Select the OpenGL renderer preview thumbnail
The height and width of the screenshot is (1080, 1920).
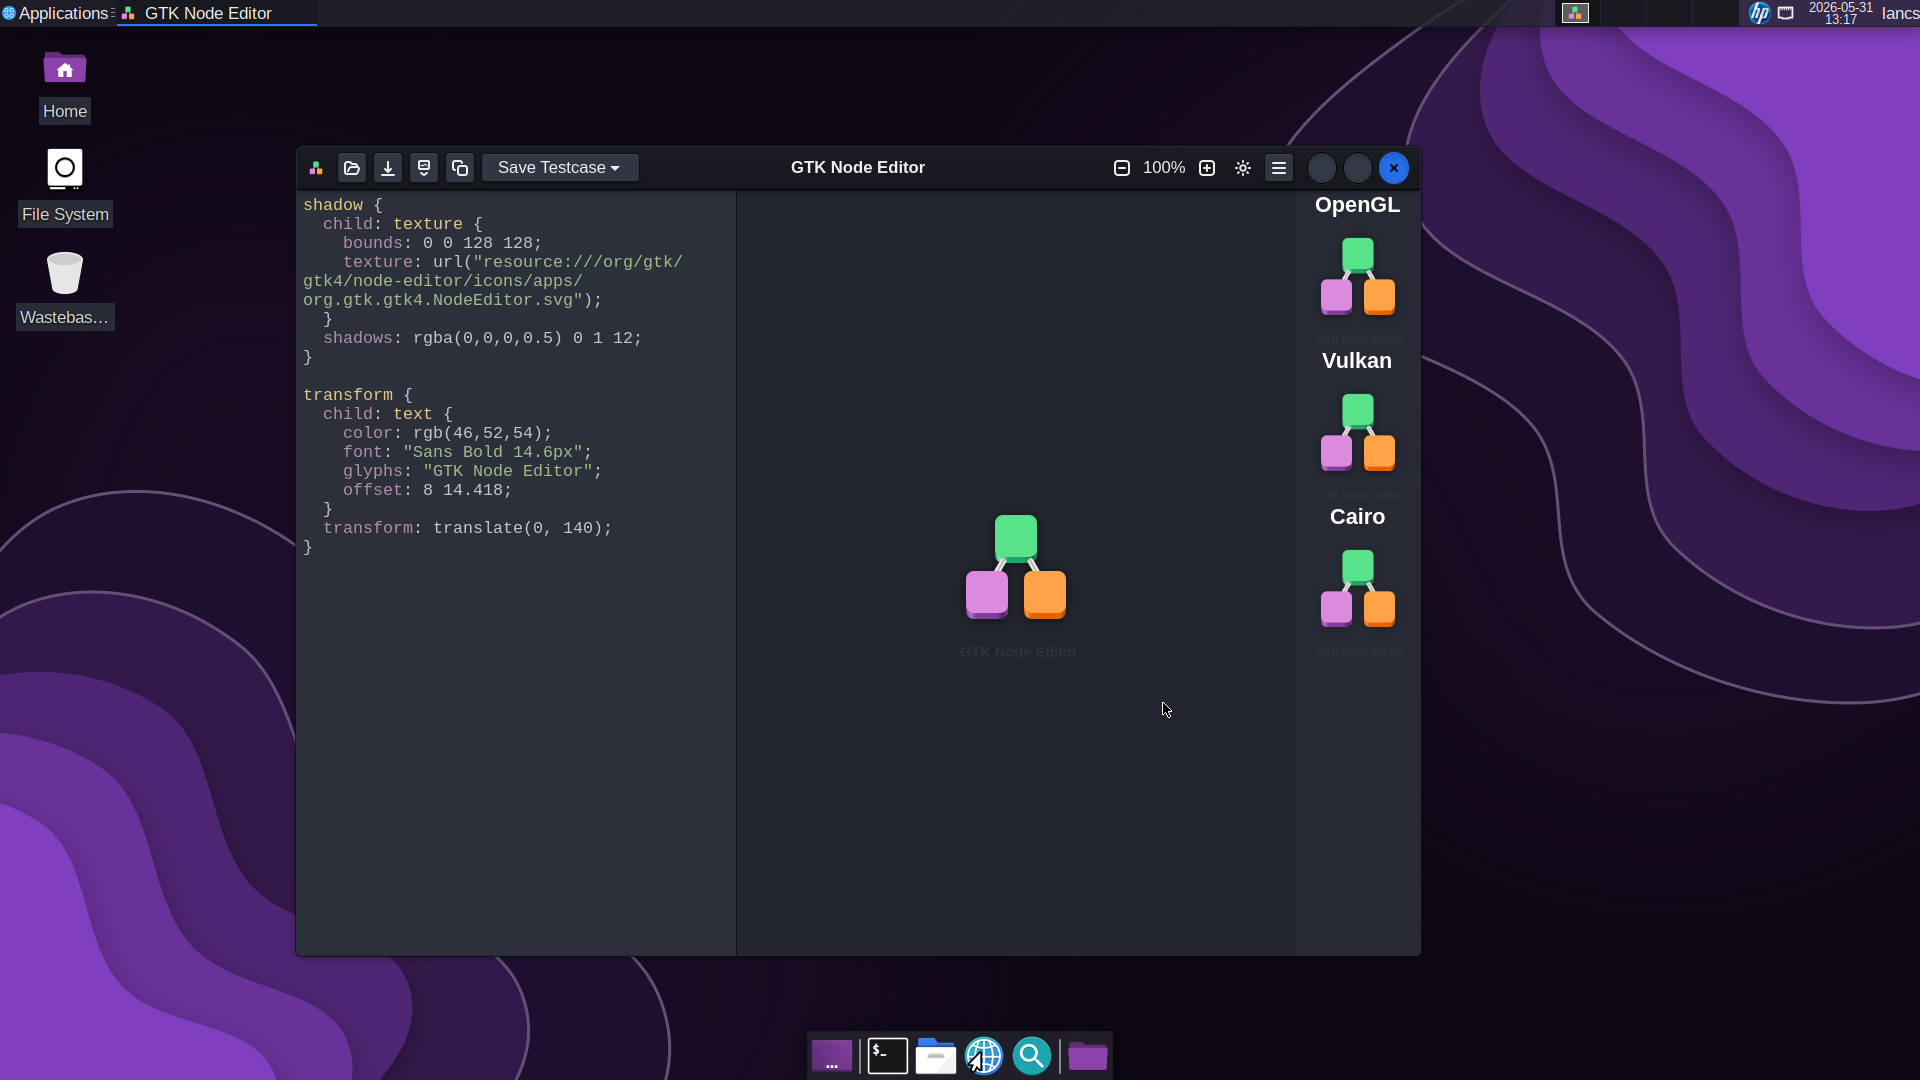(1358, 284)
